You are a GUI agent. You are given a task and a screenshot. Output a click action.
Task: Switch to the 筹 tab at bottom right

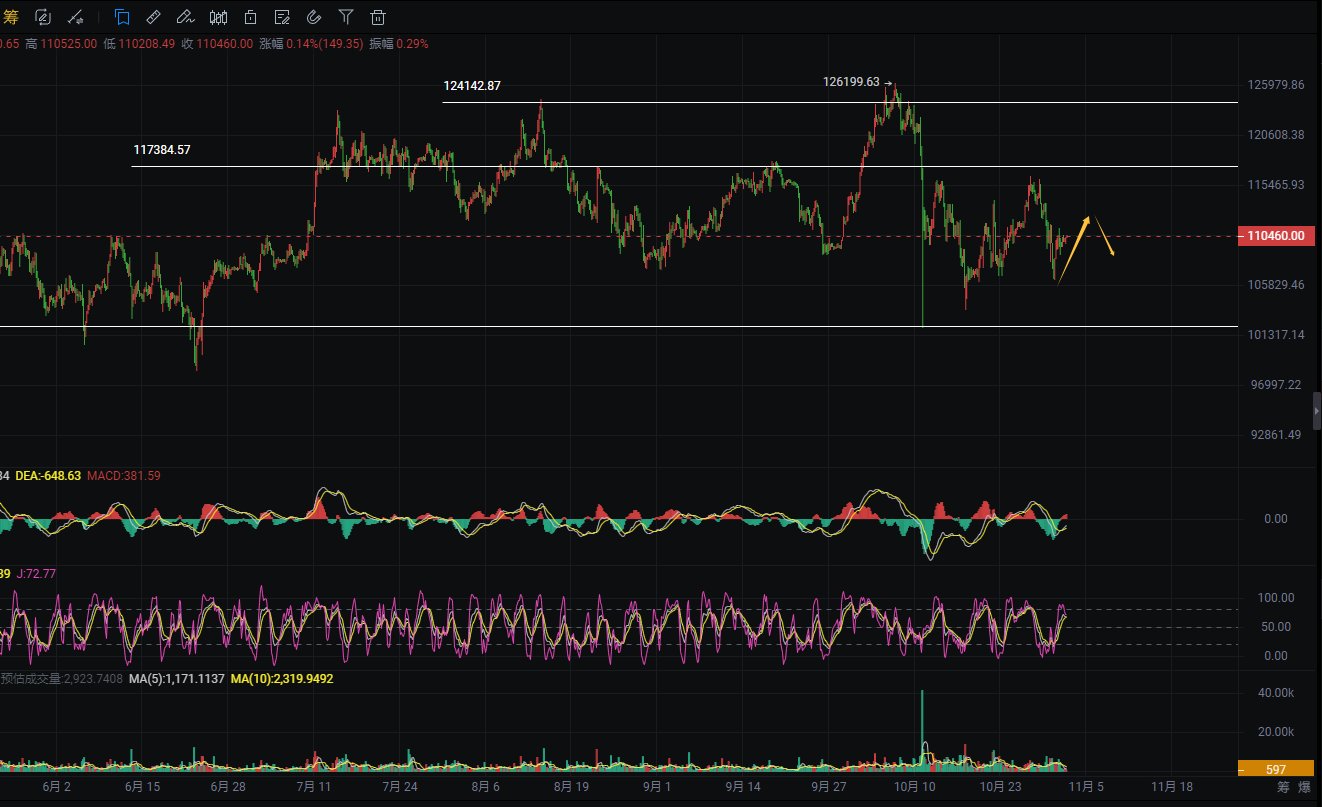(1283, 787)
